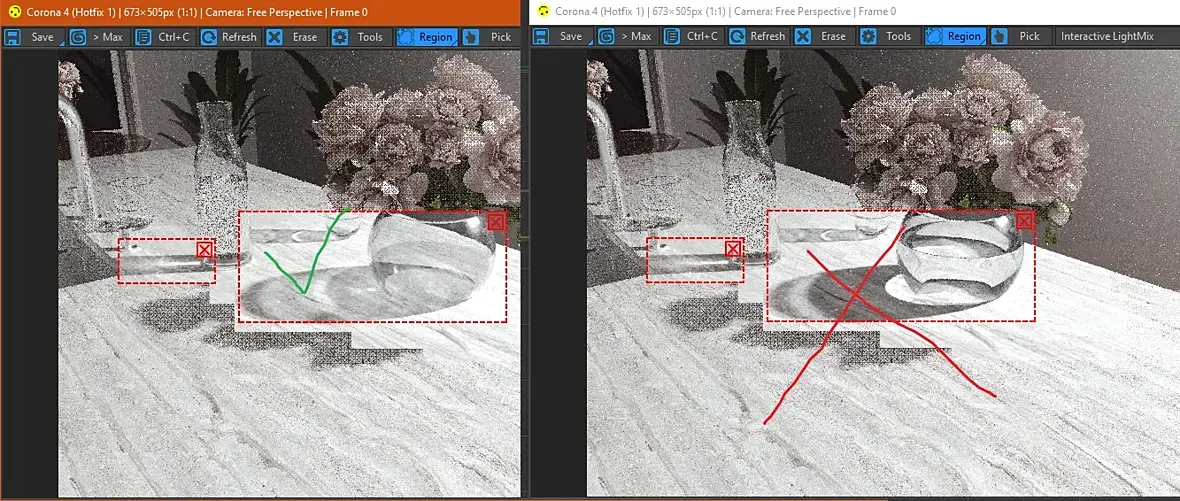The image size is (1180, 501).
Task: Open Tools in the left Corona window
Action: coord(360,37)
